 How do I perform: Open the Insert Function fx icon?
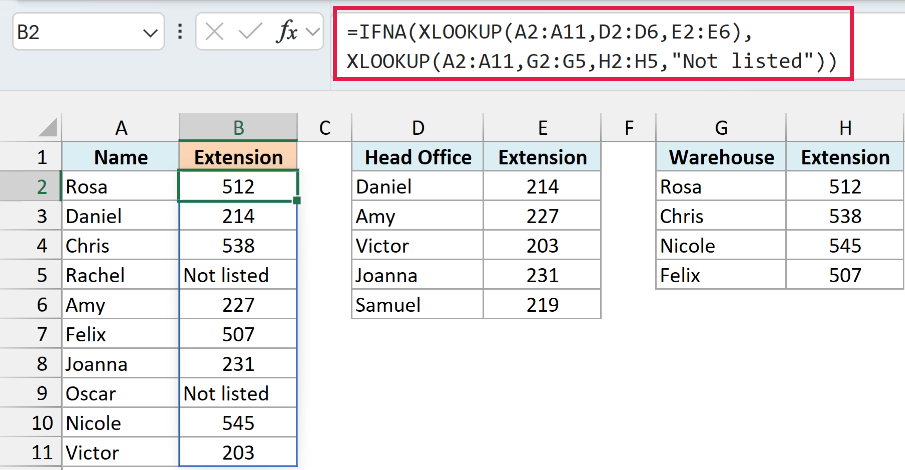286,32
